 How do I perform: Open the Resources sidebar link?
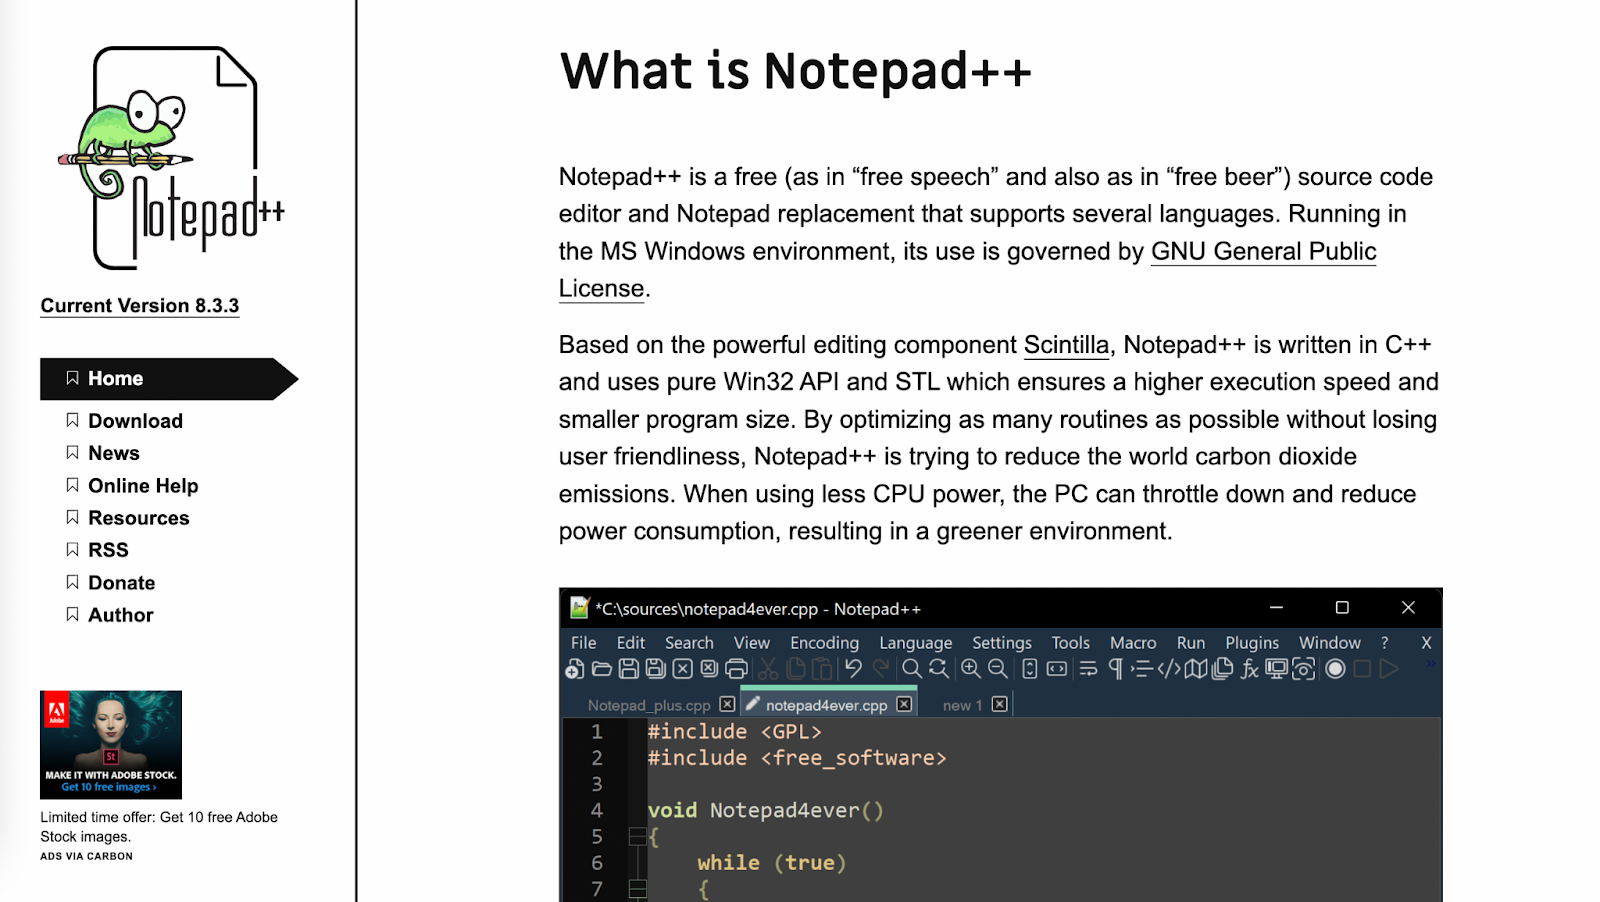139,518
